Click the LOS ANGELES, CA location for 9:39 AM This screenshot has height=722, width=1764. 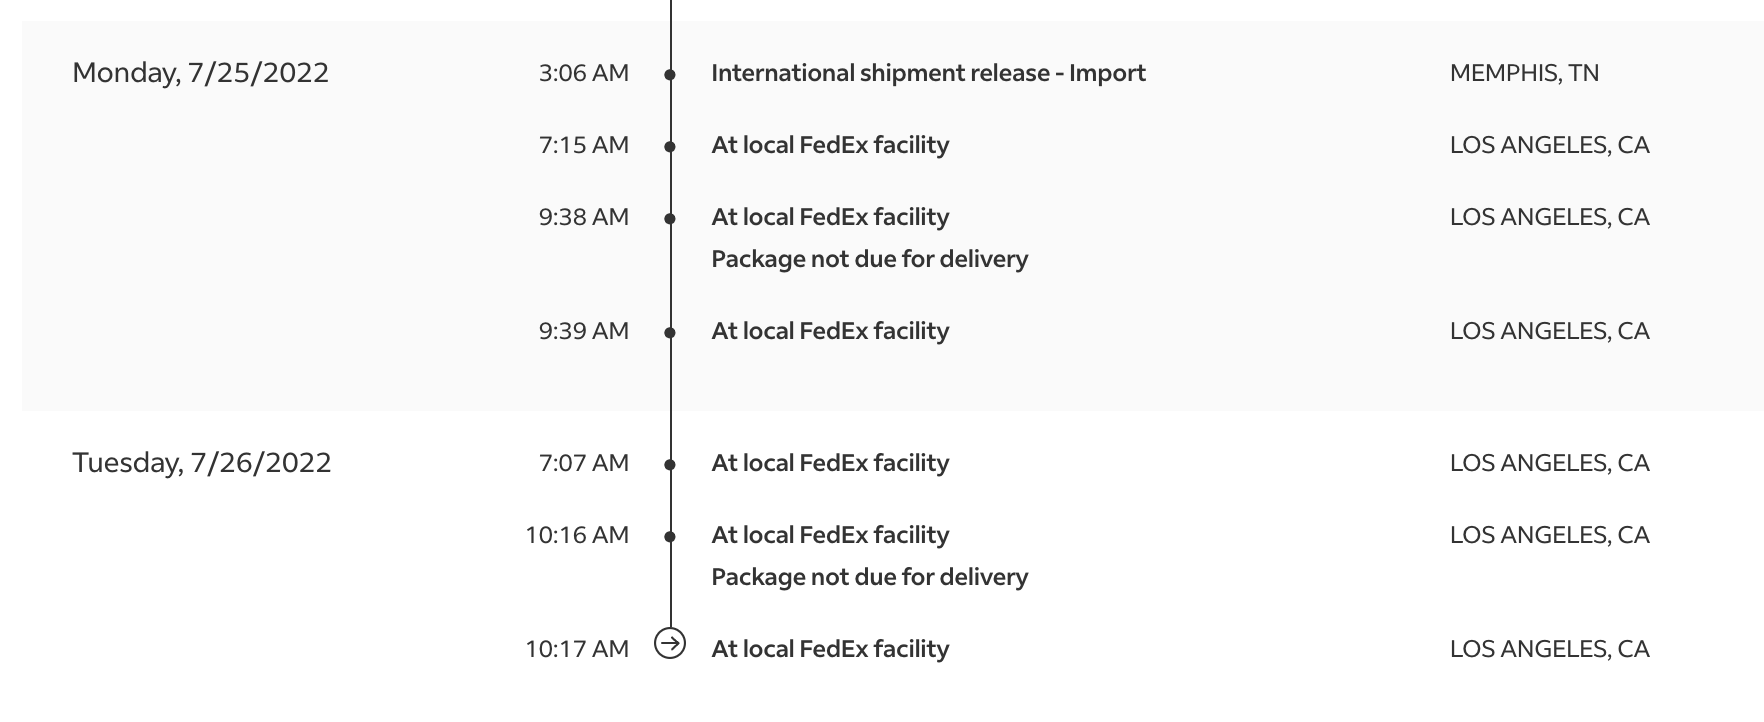point(1549,331)
